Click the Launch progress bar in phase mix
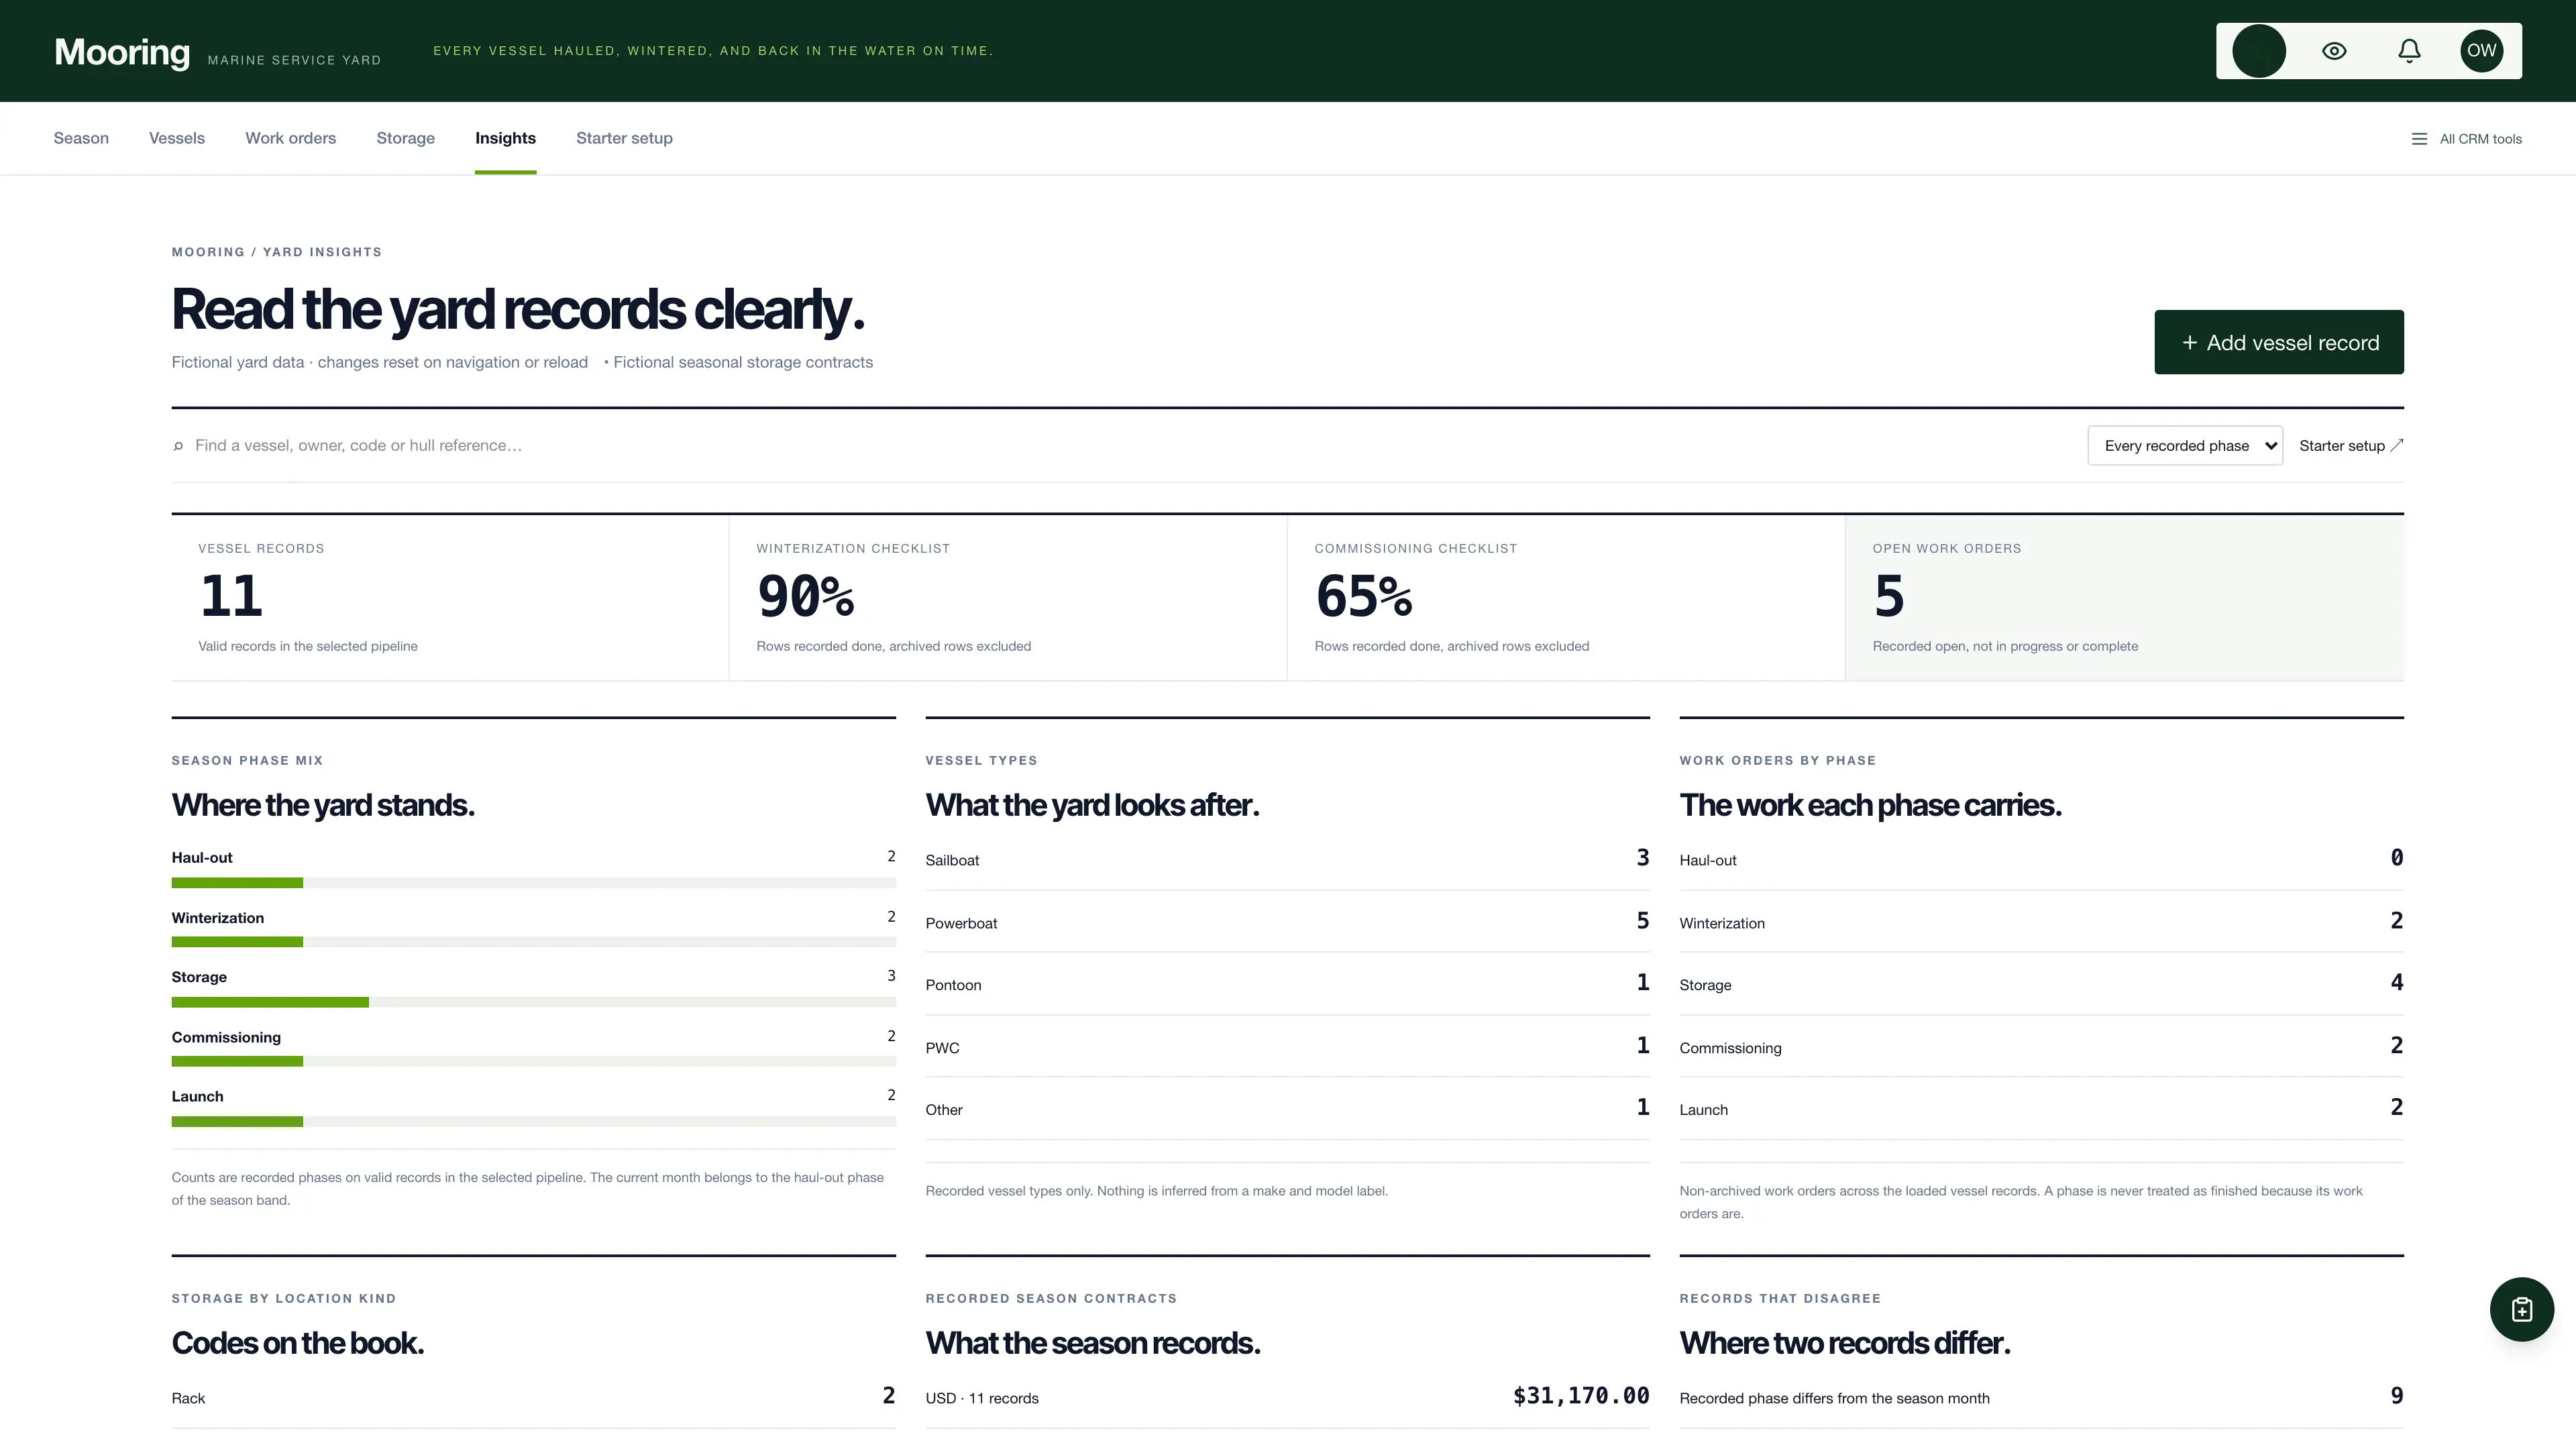Image resolution: width=2576 pixels, height=1449 pixels. pos(533,1122)
